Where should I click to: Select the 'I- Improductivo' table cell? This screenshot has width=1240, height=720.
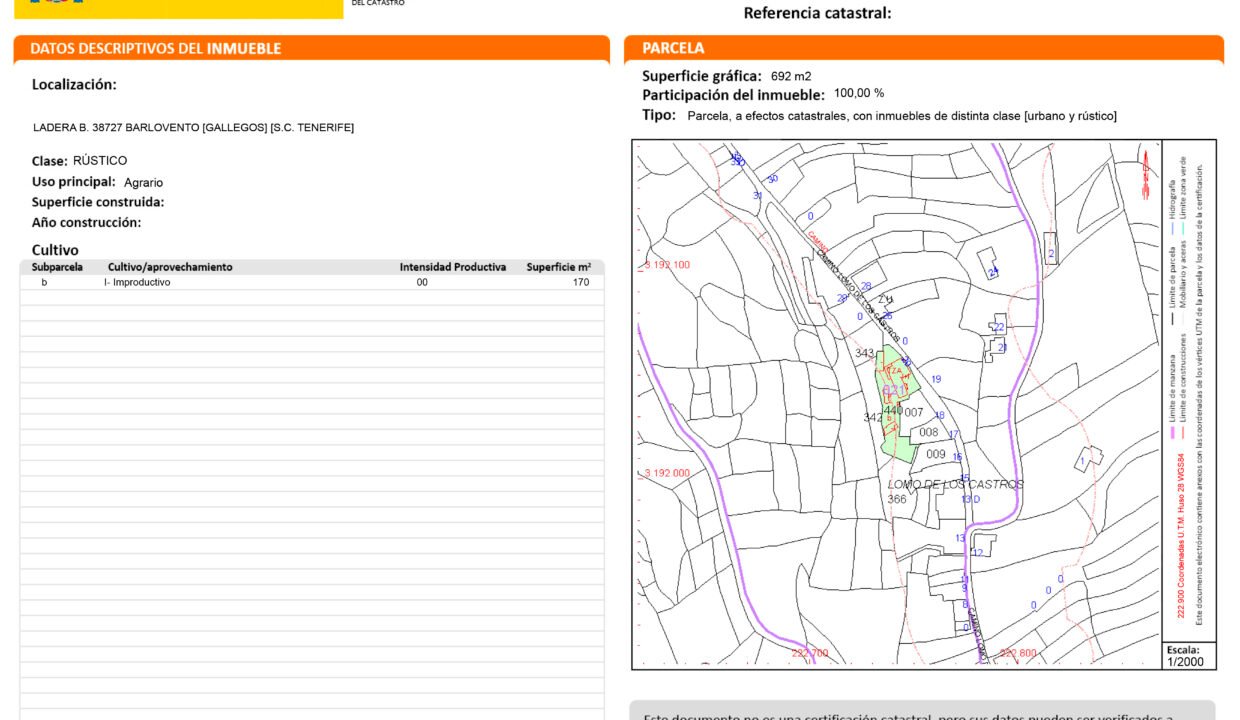137,283
